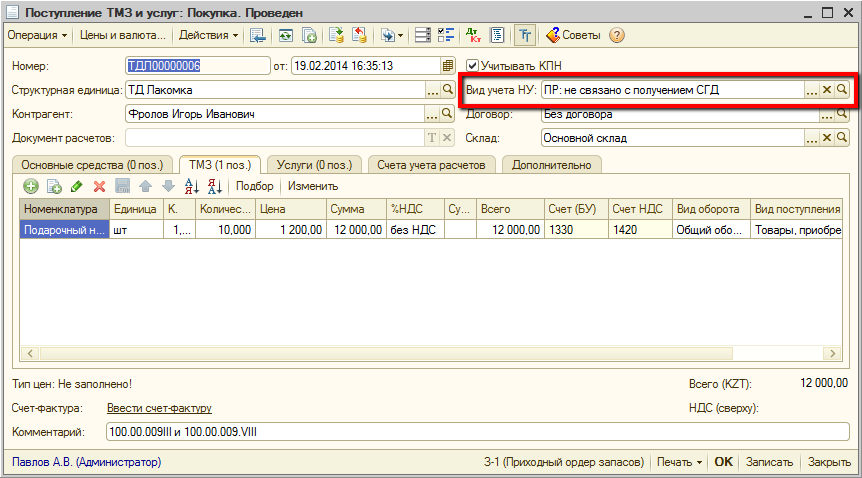Image resolution: width=862 pixels, height=478 pixels.
Task: Click magnifier icon beside Контрагент field
Action: click(448, 114)
